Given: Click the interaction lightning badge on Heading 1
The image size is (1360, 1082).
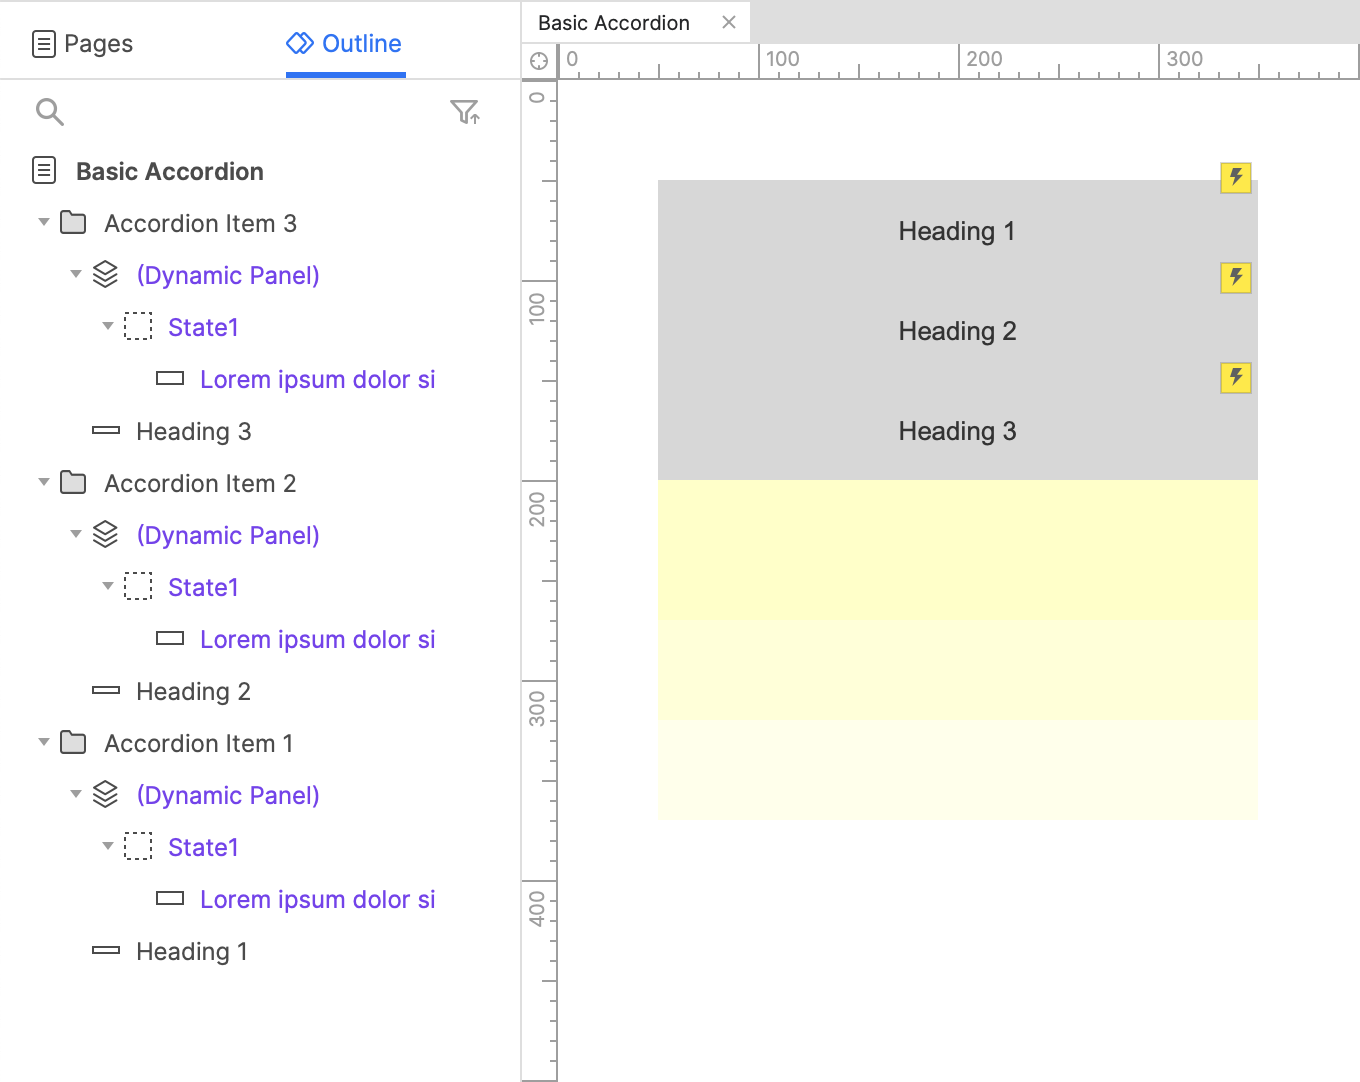Looking at the screenshot, I should (x=1236, y=177).
